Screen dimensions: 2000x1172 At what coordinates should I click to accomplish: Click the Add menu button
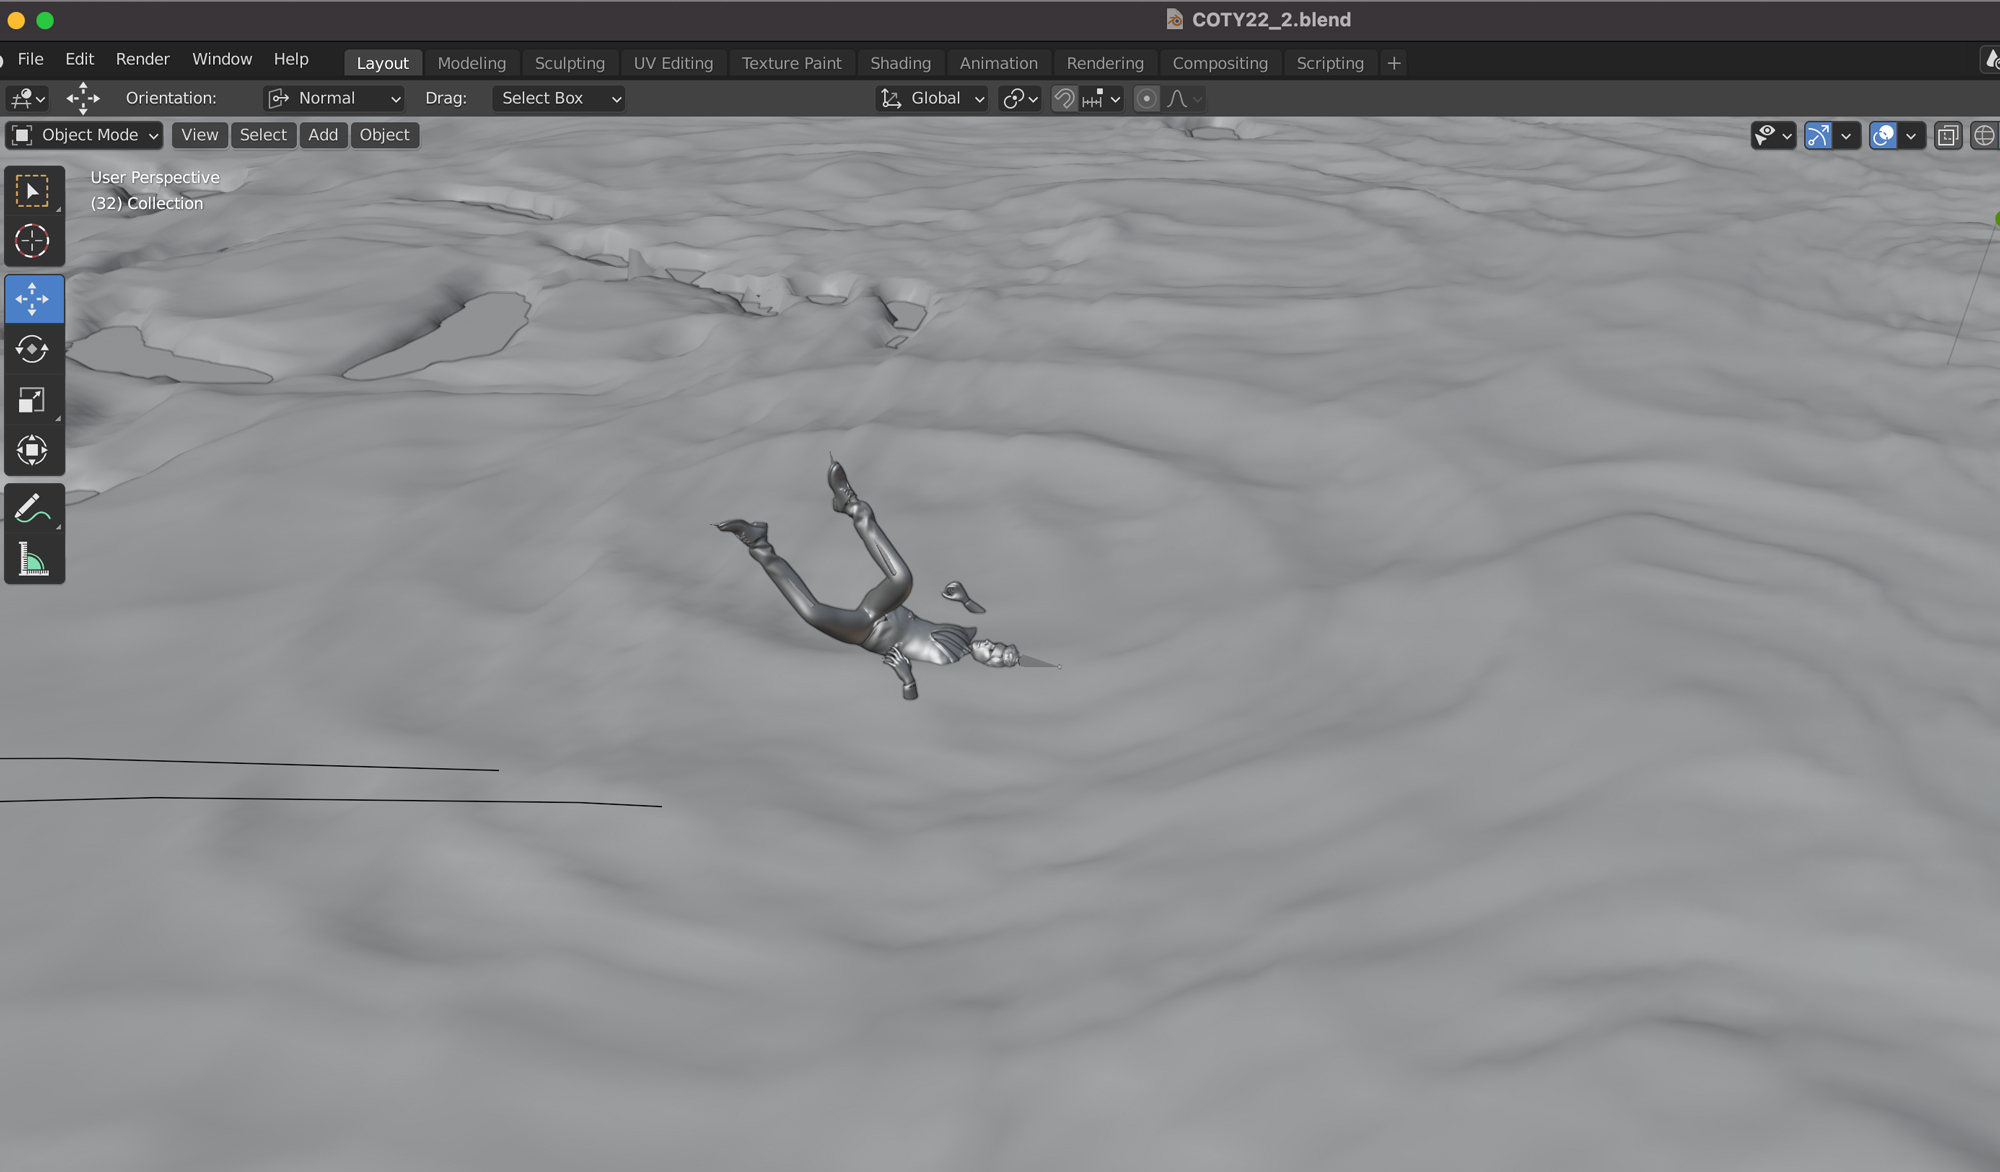(322, 135)
